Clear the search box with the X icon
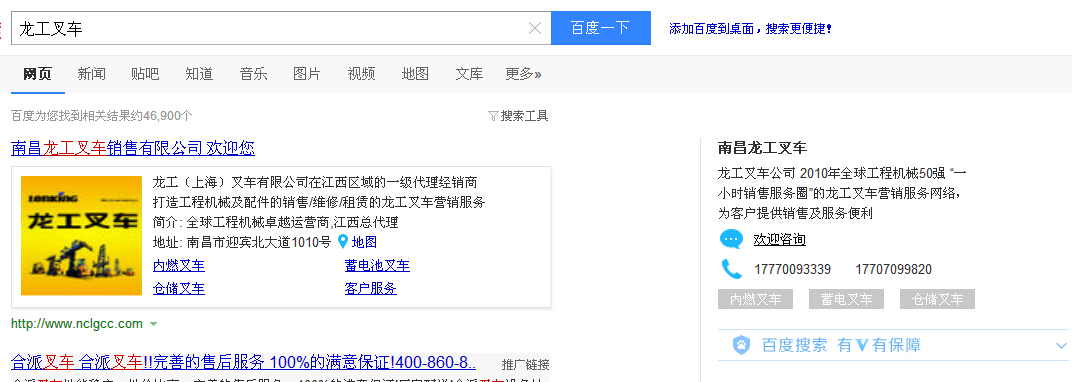Screen dimensions: 1072x382 pyautogui.click(x=535, y=28)
